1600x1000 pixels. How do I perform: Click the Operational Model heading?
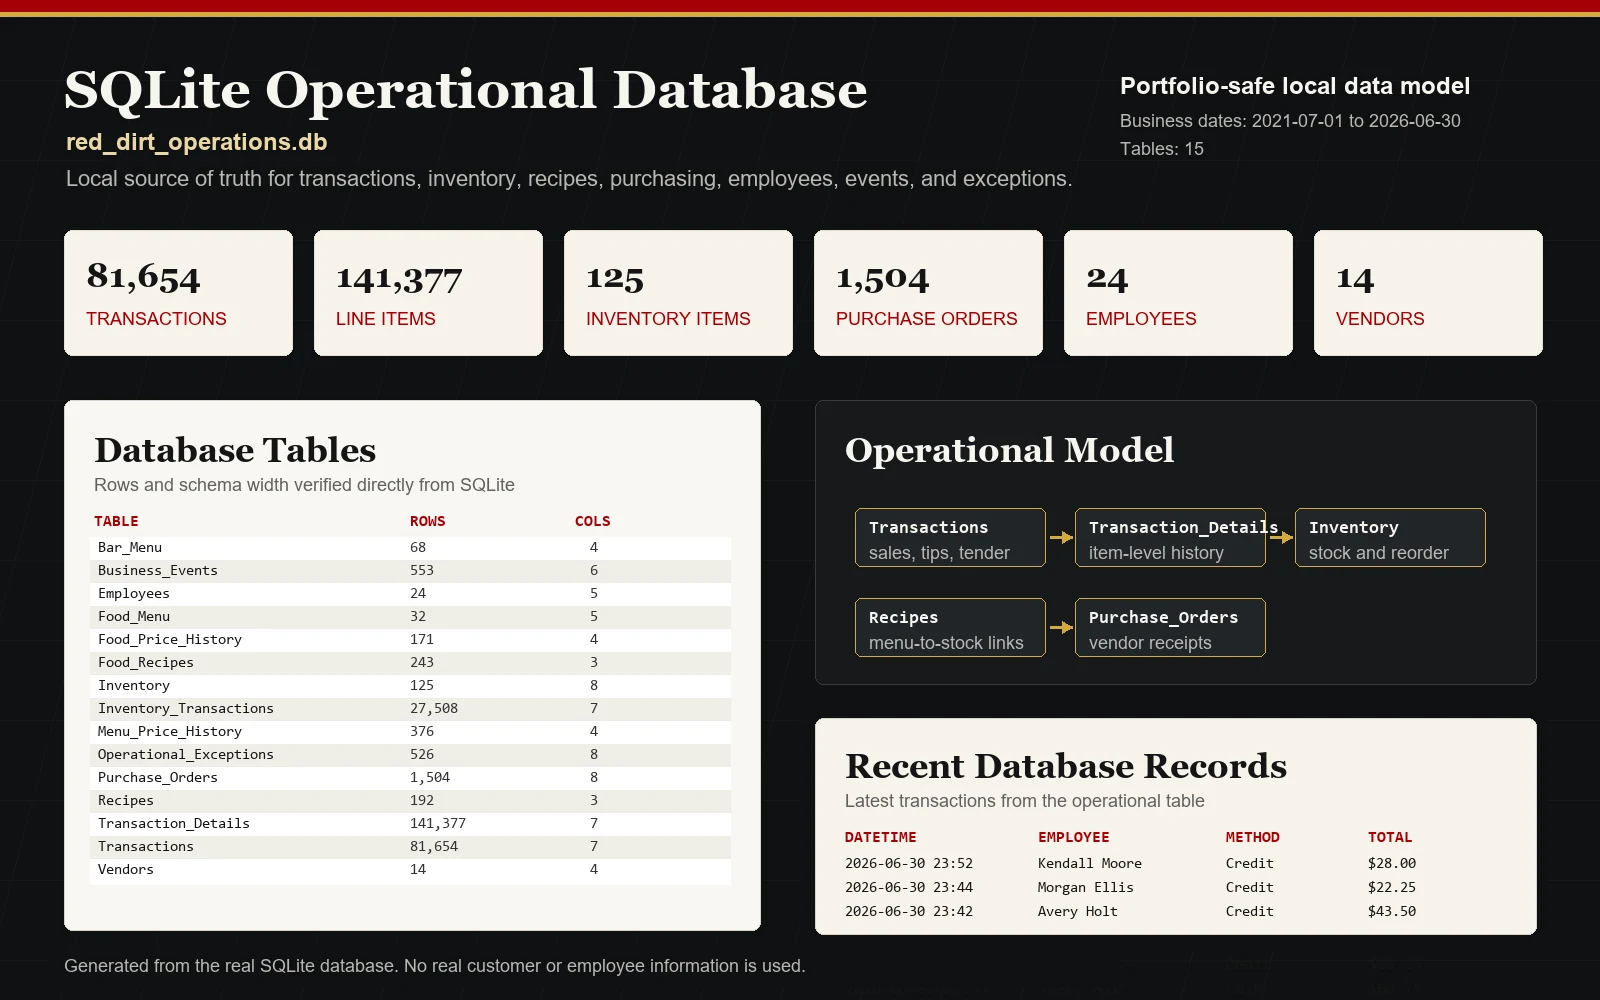1009,450
